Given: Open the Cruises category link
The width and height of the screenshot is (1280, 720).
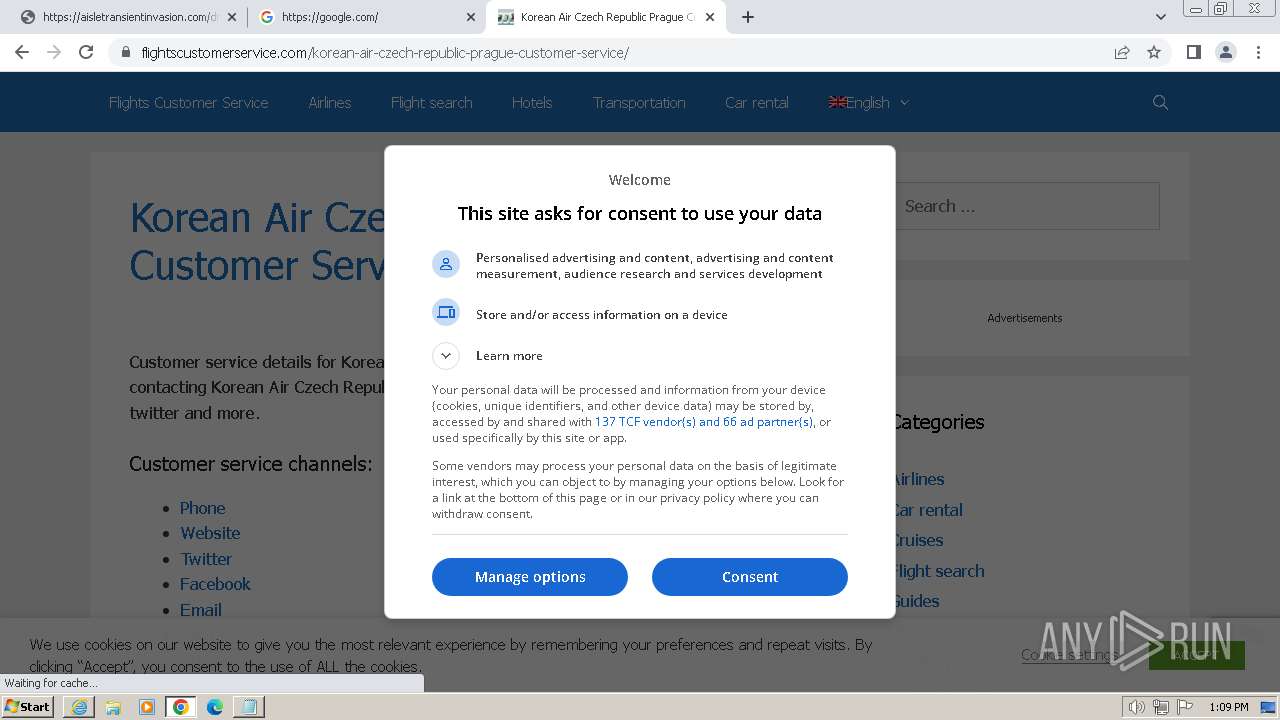Looking at the screenshot, I should (918, 540).
